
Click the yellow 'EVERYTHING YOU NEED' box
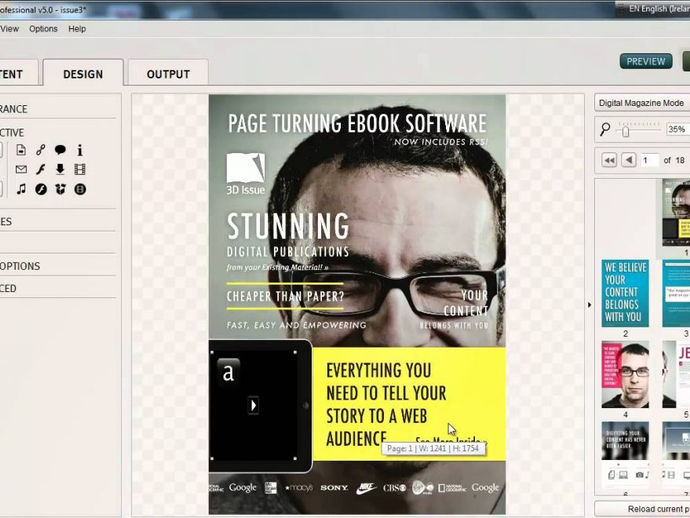point(409,404)
